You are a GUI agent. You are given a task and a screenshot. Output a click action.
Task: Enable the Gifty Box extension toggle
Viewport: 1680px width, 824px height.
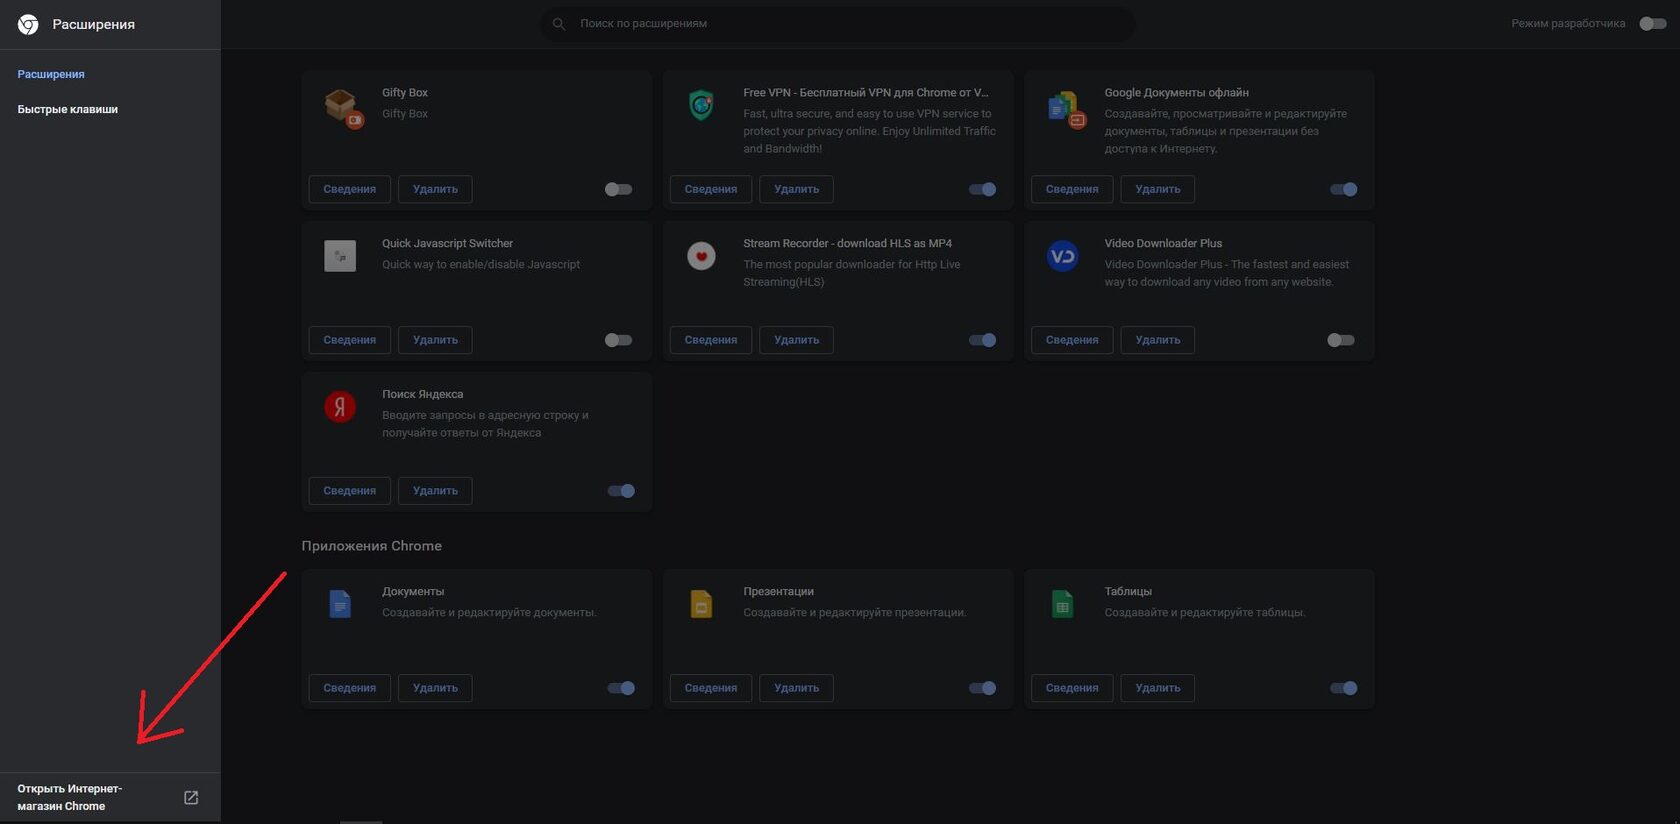619,189
